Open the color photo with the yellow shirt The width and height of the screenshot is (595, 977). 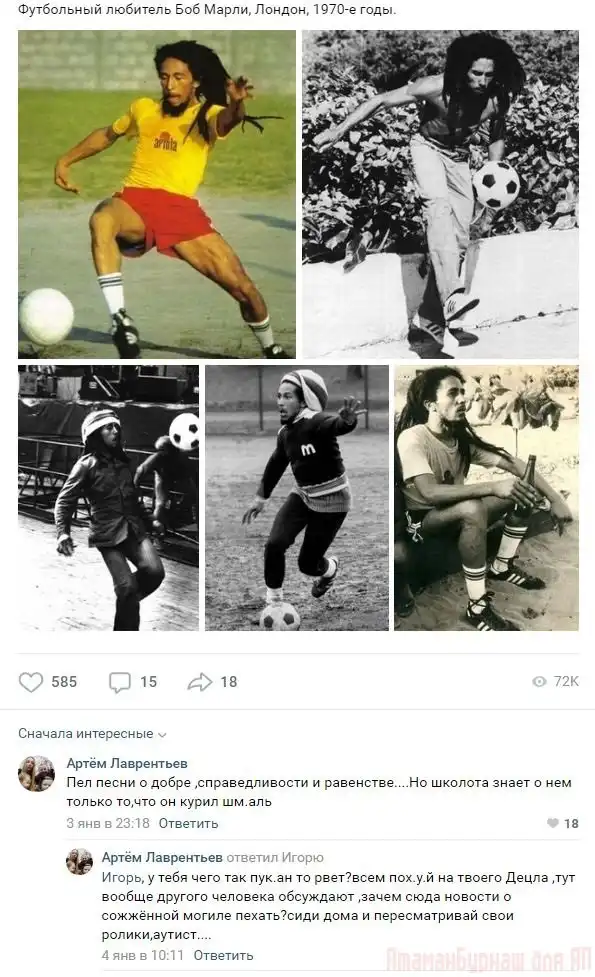pos(157,194)
